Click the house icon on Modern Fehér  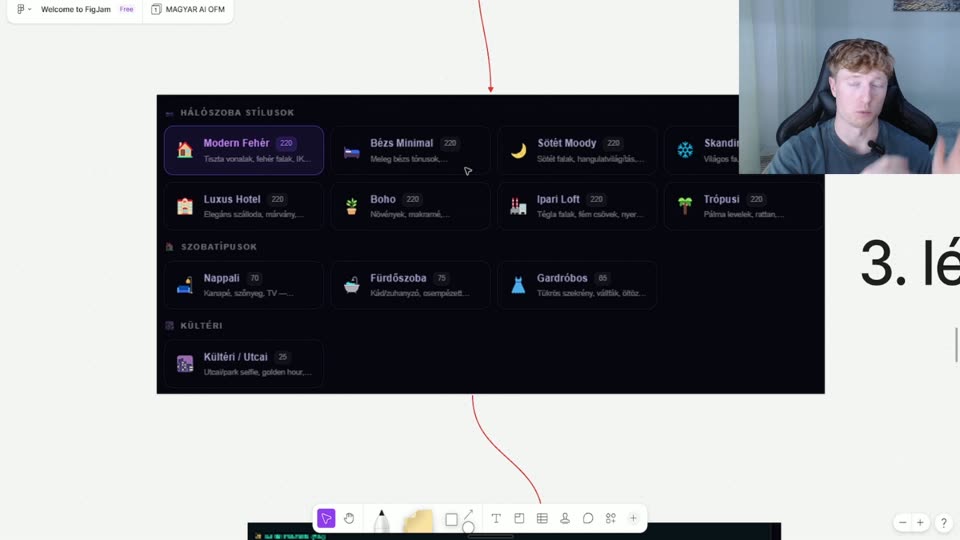(185, 150)
